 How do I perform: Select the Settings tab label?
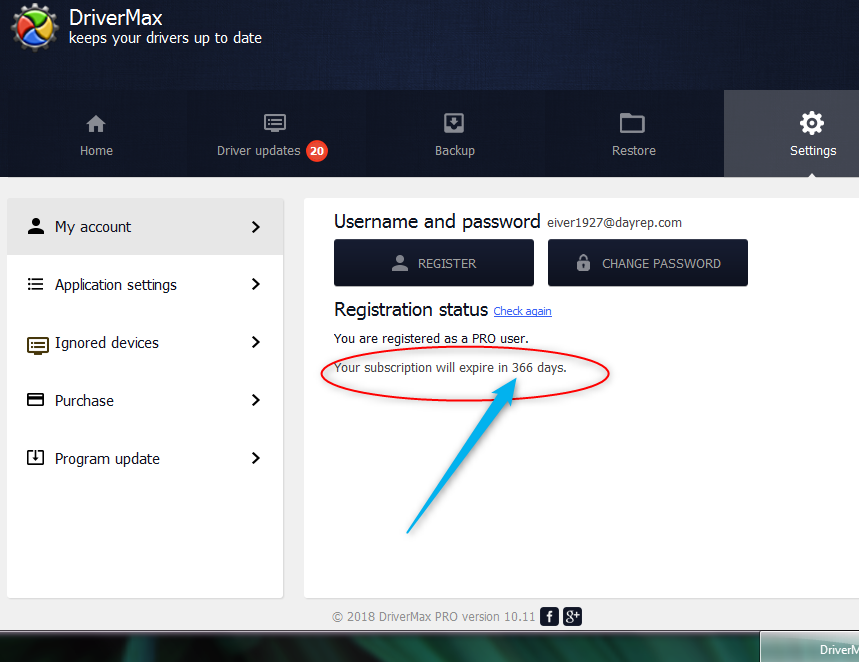(813, 151)
